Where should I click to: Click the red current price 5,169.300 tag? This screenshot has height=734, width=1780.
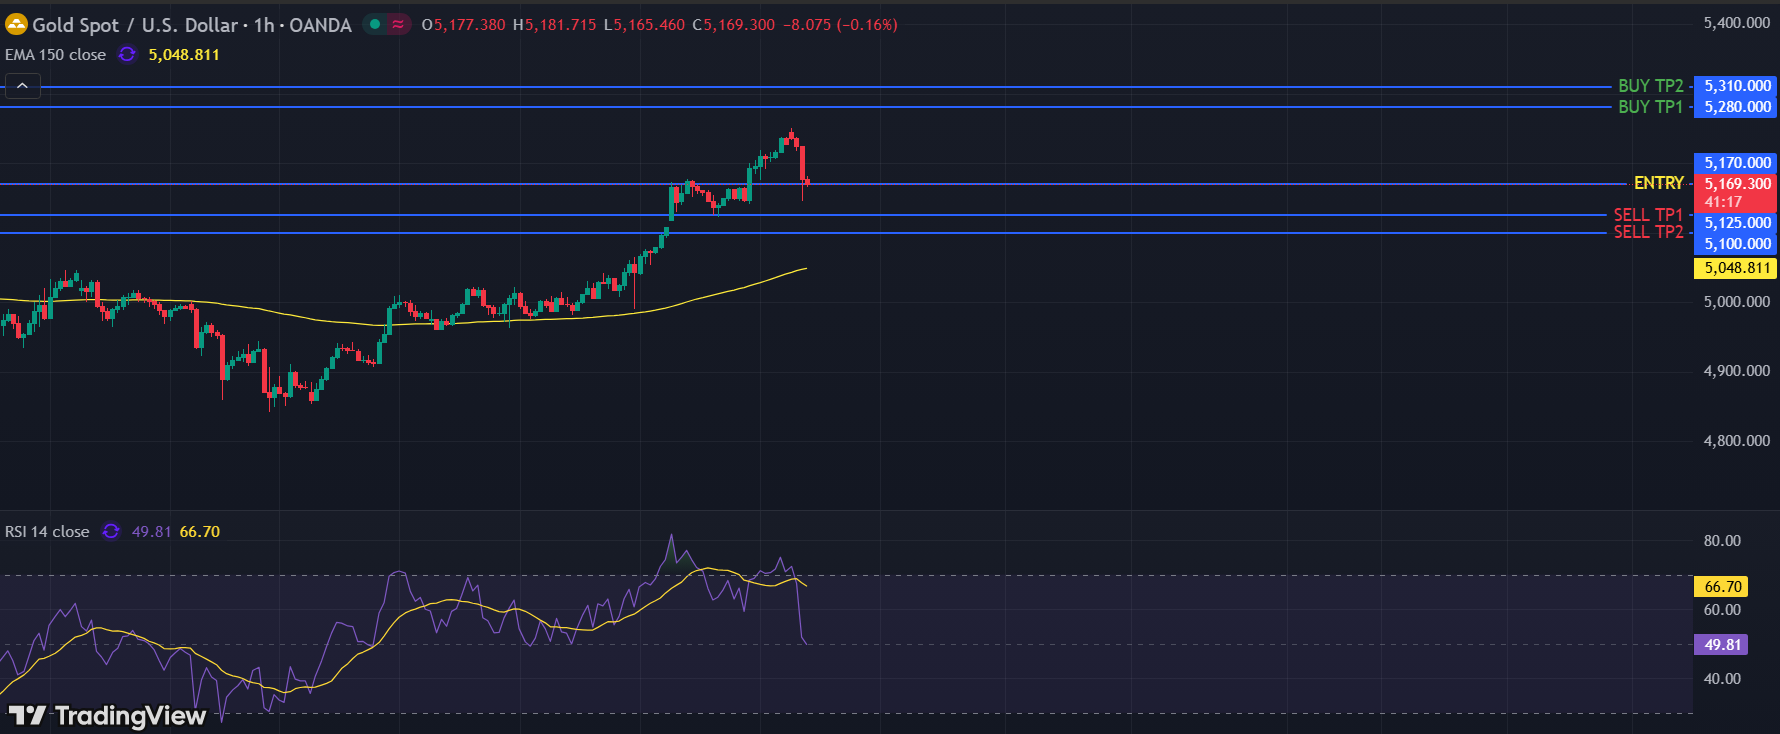1737,184
